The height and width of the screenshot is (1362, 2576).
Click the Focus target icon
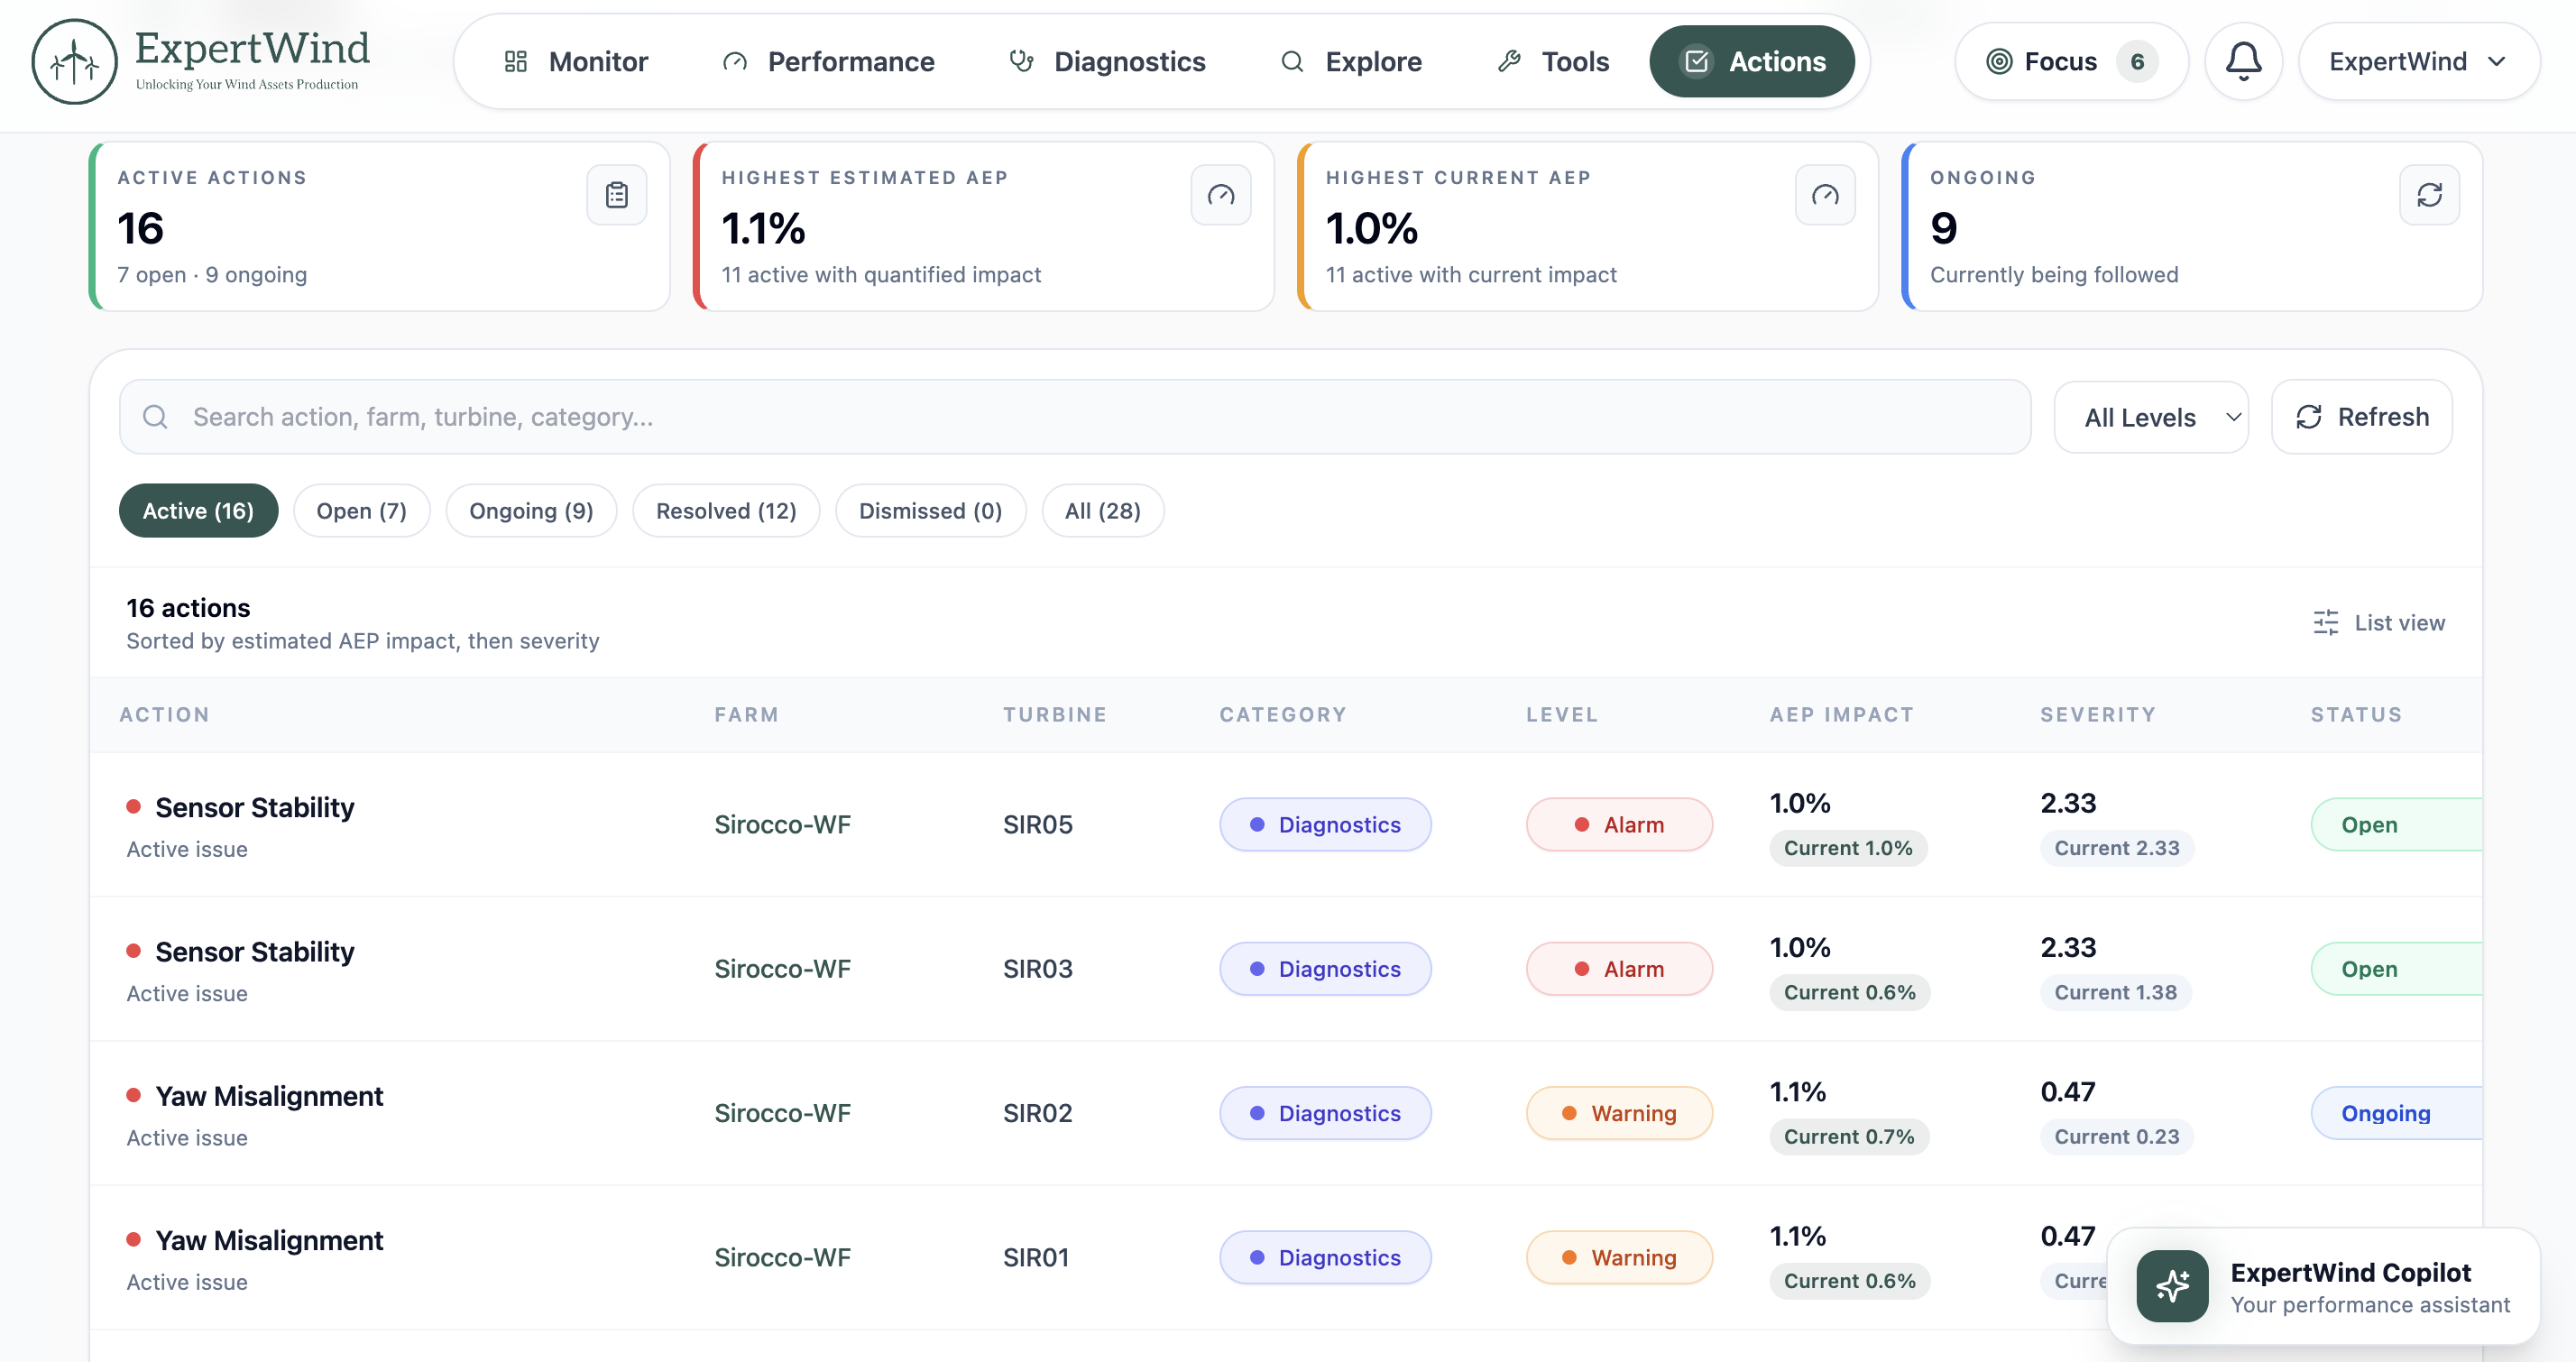coord(1999,61)
